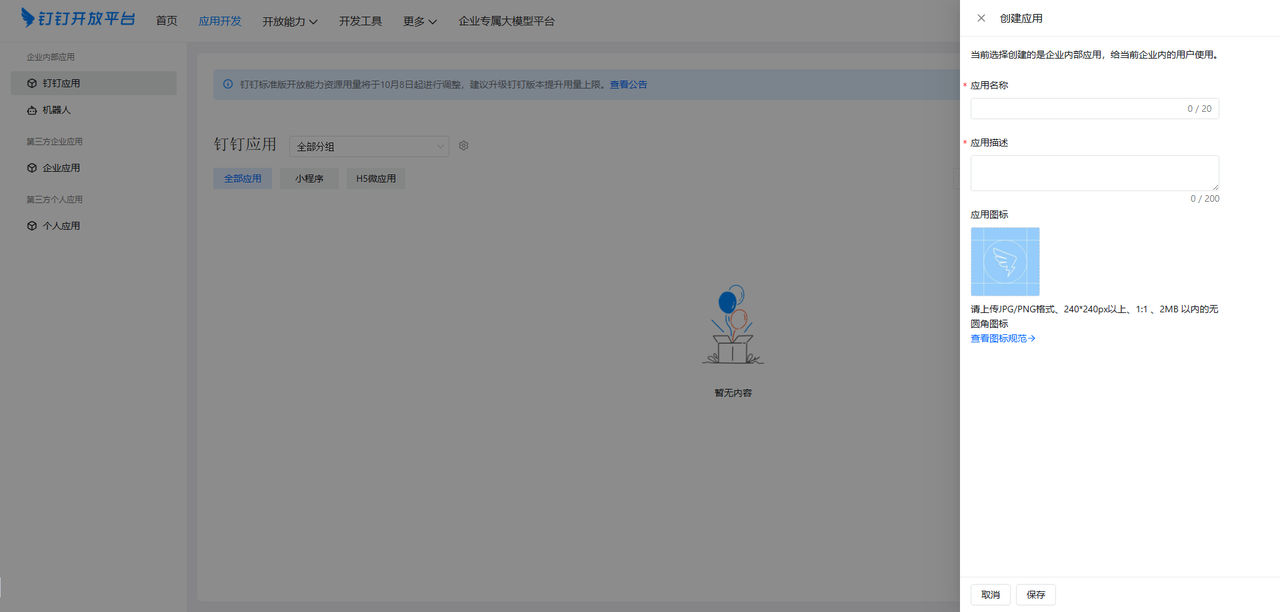
Task: Click the 钉钉应用 cube icon in sidebar
Action: pos(32,83)
